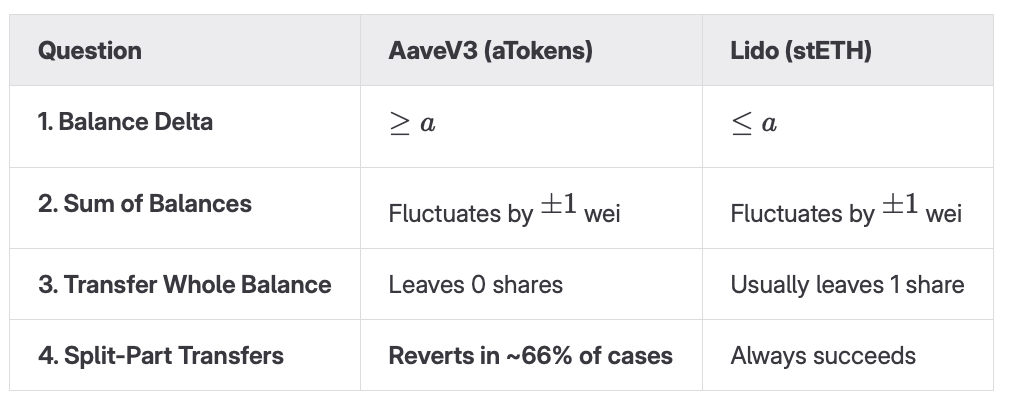The width and height of the screenshot is (1013, 408).
Task: Click the word 'wei' in AaveV3 column
Action: [x=602, y=214]
